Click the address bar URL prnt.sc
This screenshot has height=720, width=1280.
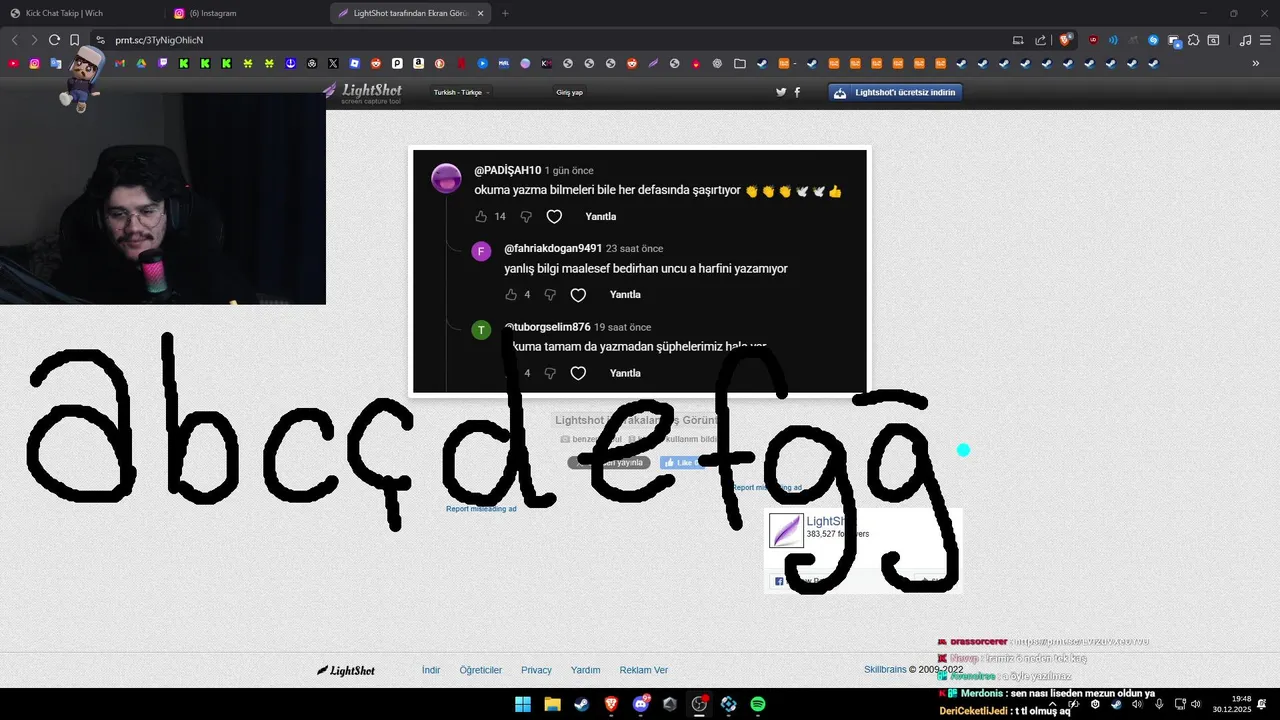pos(159,40)
